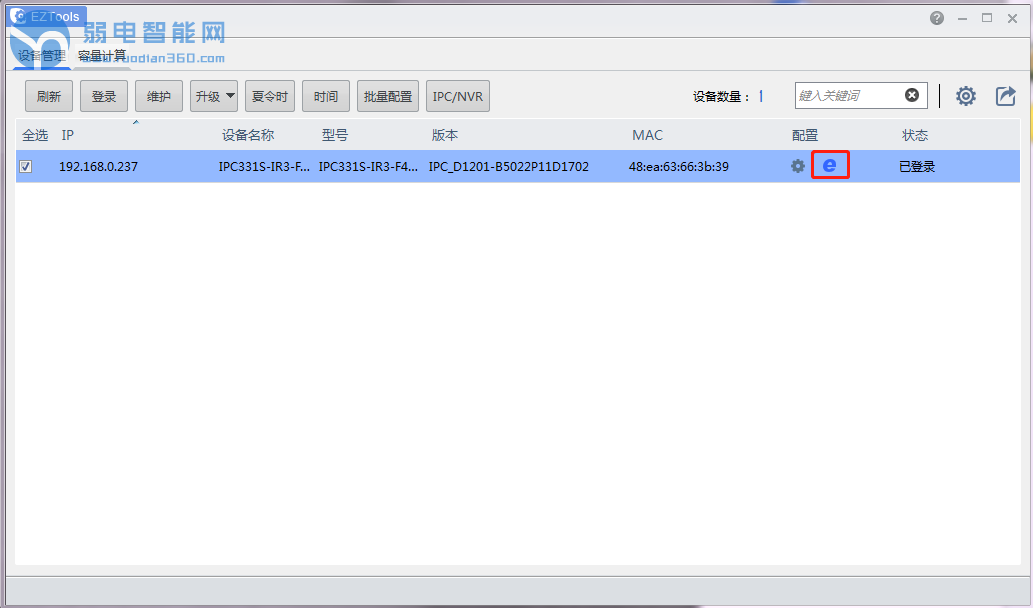Maximize the EZTools window
Image resolution: width=1033 pixels, height=608 pixels.
[x=987, y=18]
